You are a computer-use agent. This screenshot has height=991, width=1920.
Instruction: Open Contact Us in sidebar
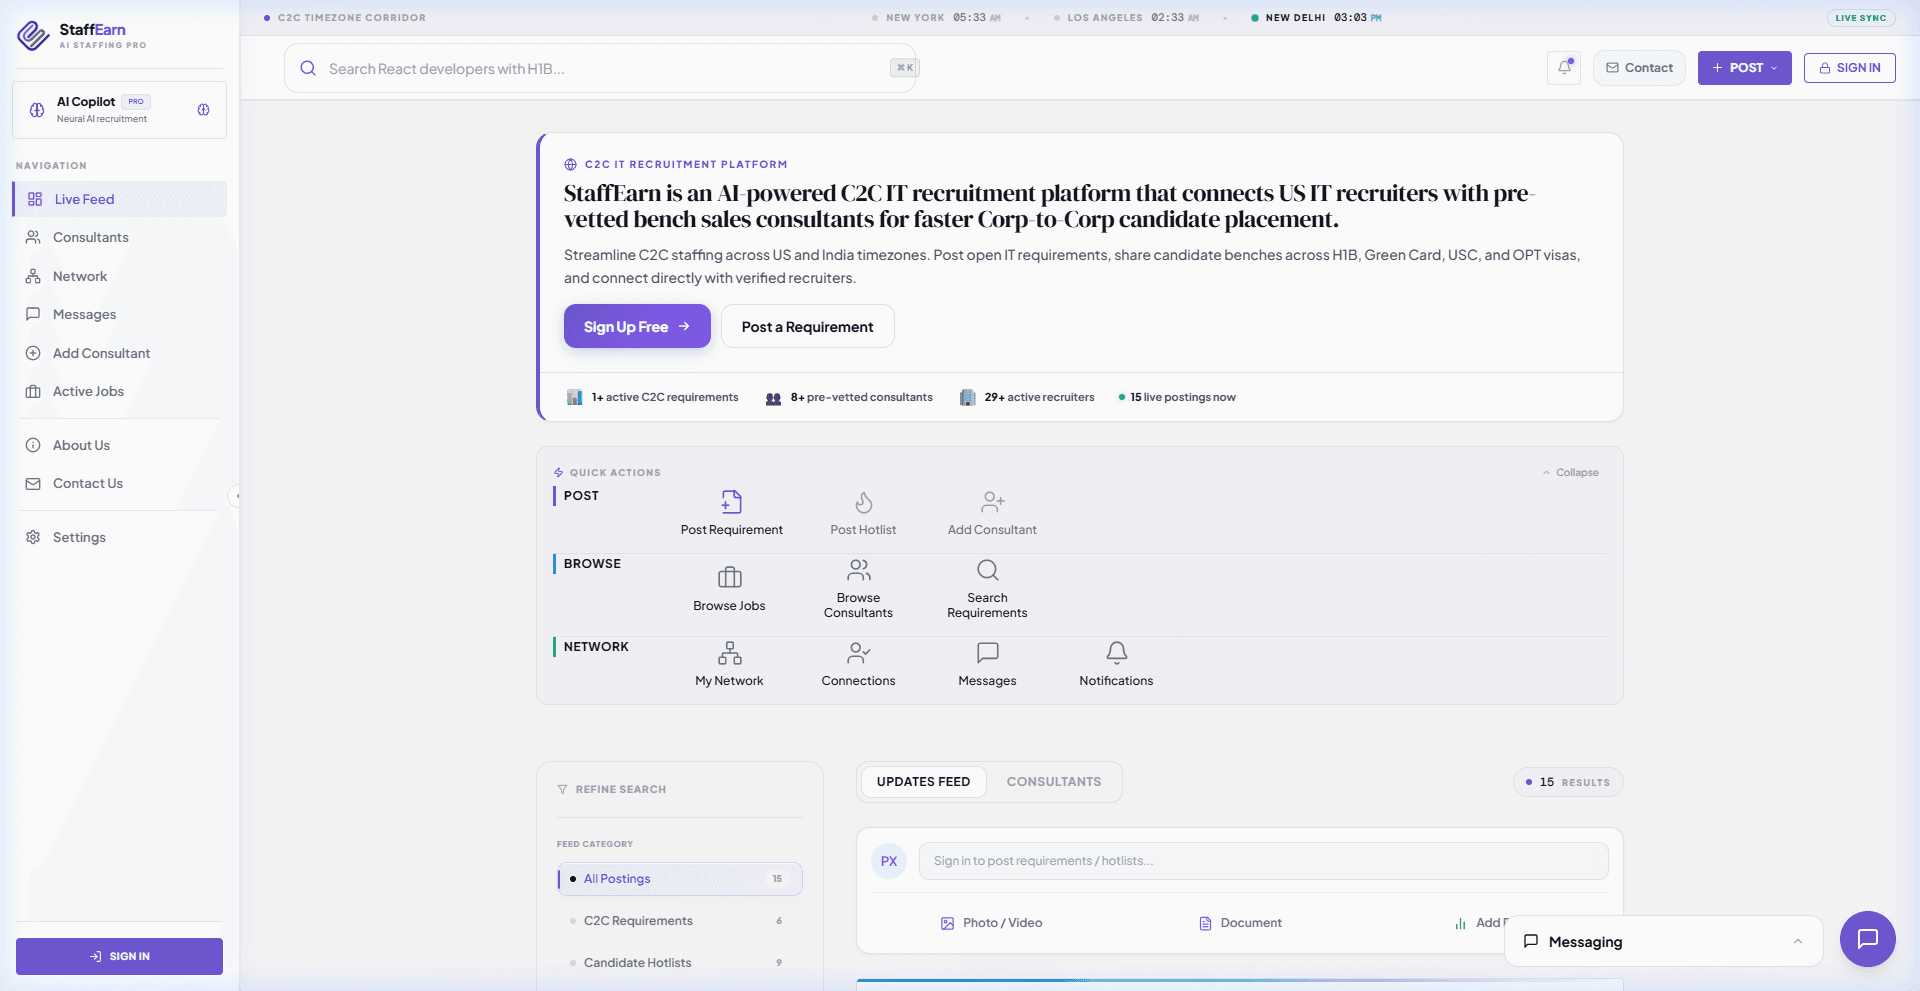pos(120,483)
